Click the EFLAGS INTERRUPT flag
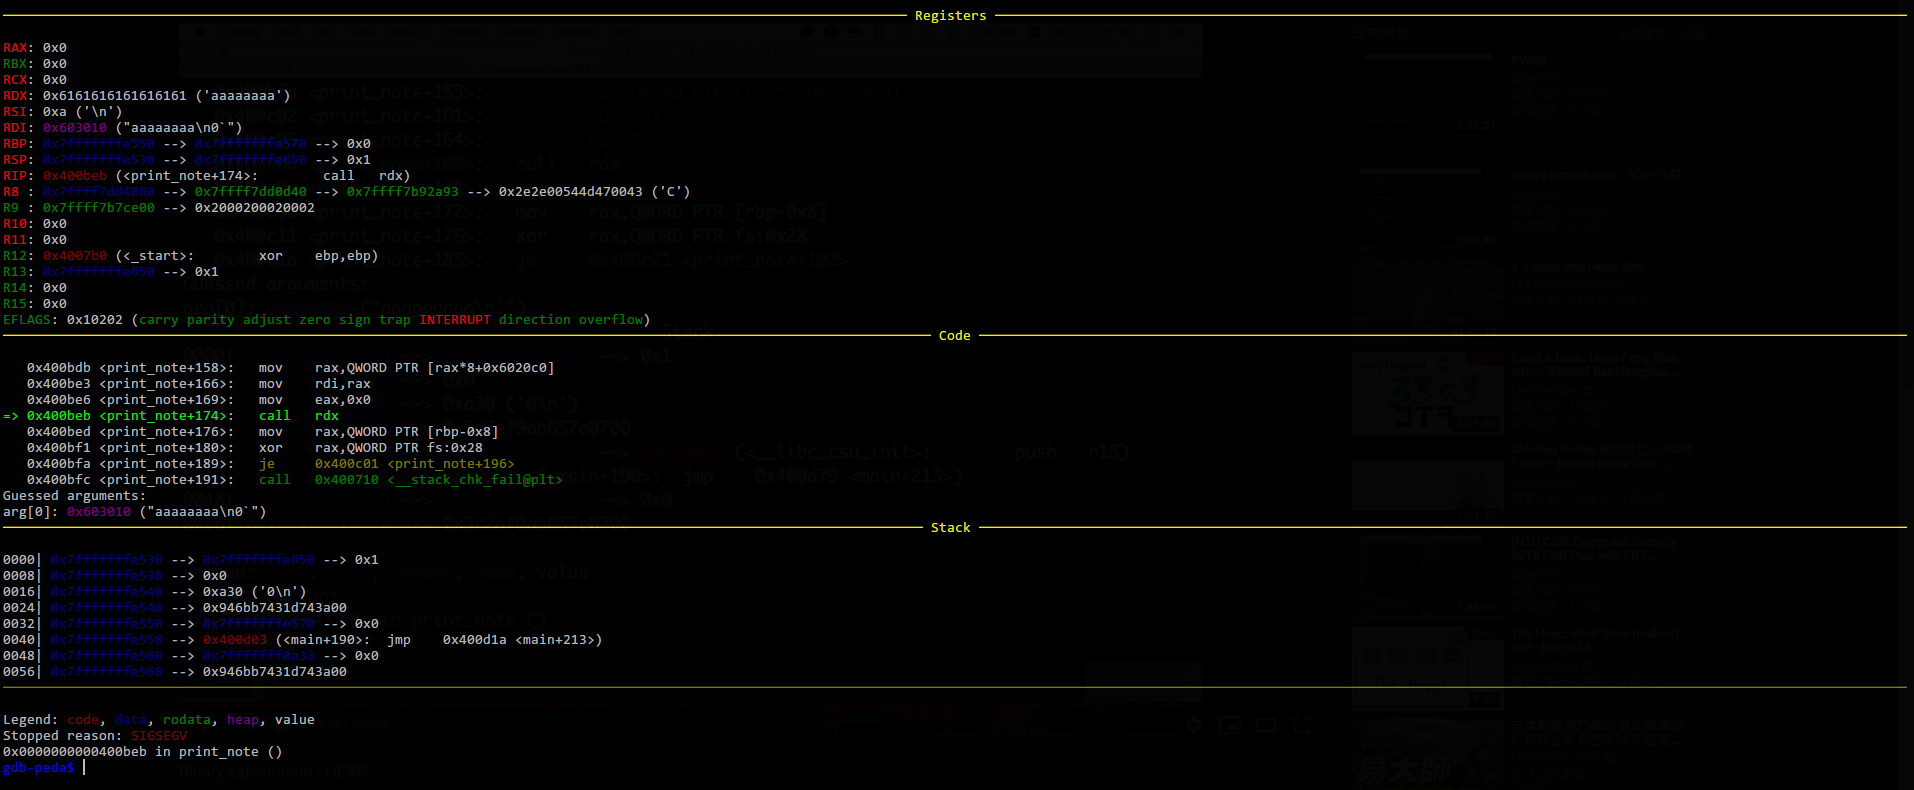 [x=455, y=320]
